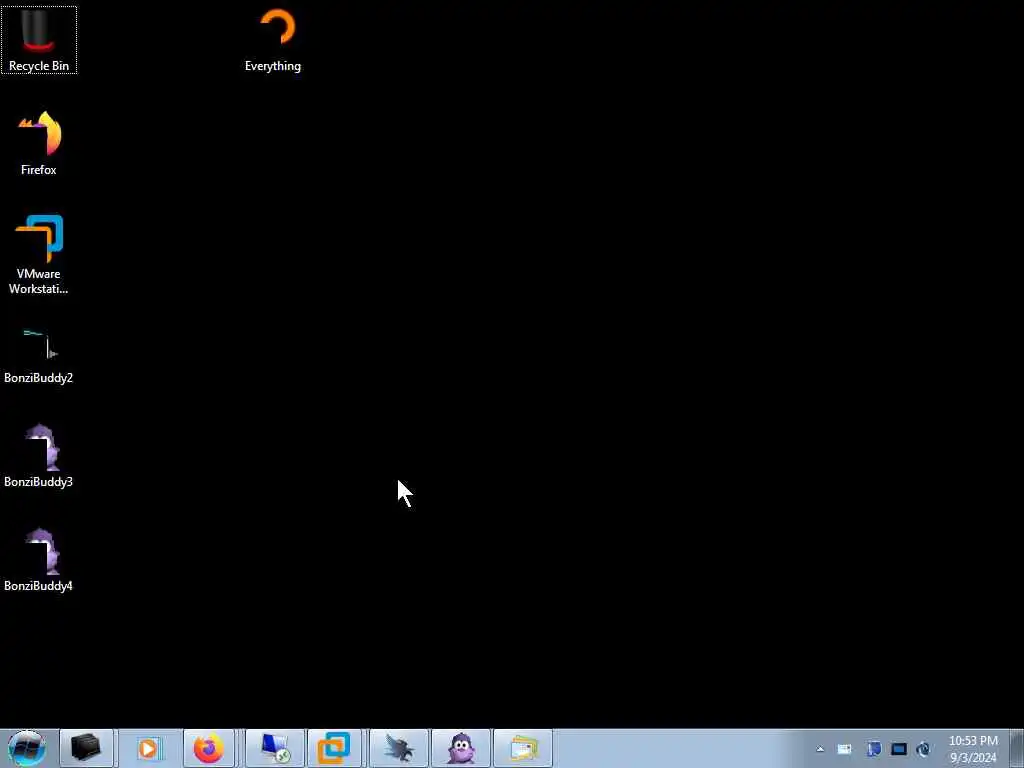Screen dimensions: 1024x768
Task: Launch Windows Media Player from taskbar
Action: [x=148, y=748]
